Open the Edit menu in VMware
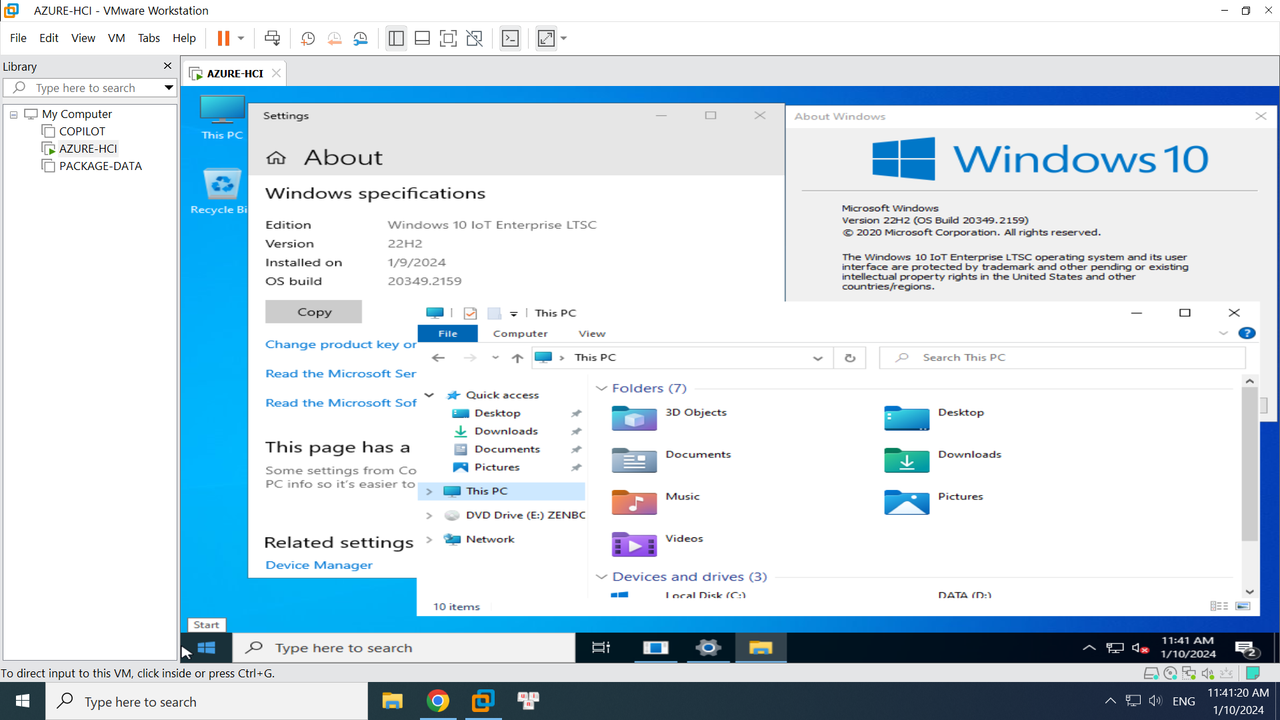1280x720 pixels. click(x=49, y=38)
